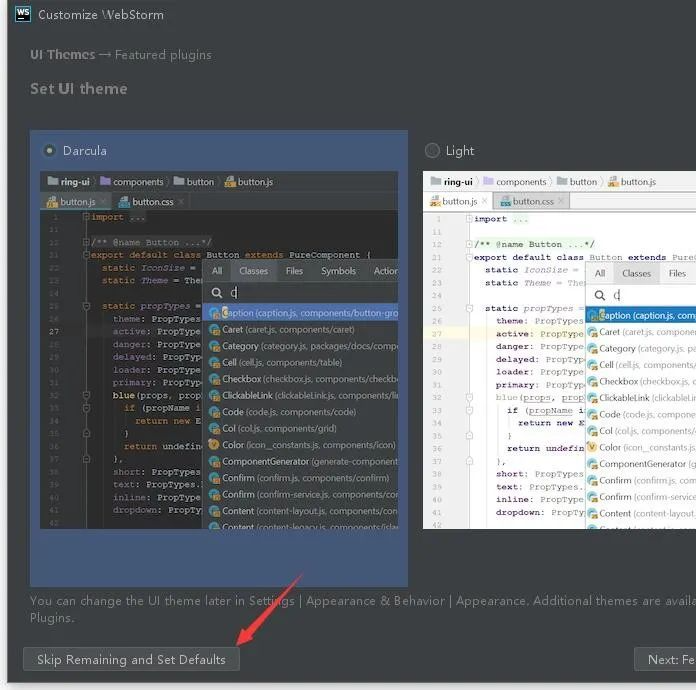The width and height of the screenshot is (696, 690).
Task: Click the All tab in Light preview
Action: (x=600, y=273)
